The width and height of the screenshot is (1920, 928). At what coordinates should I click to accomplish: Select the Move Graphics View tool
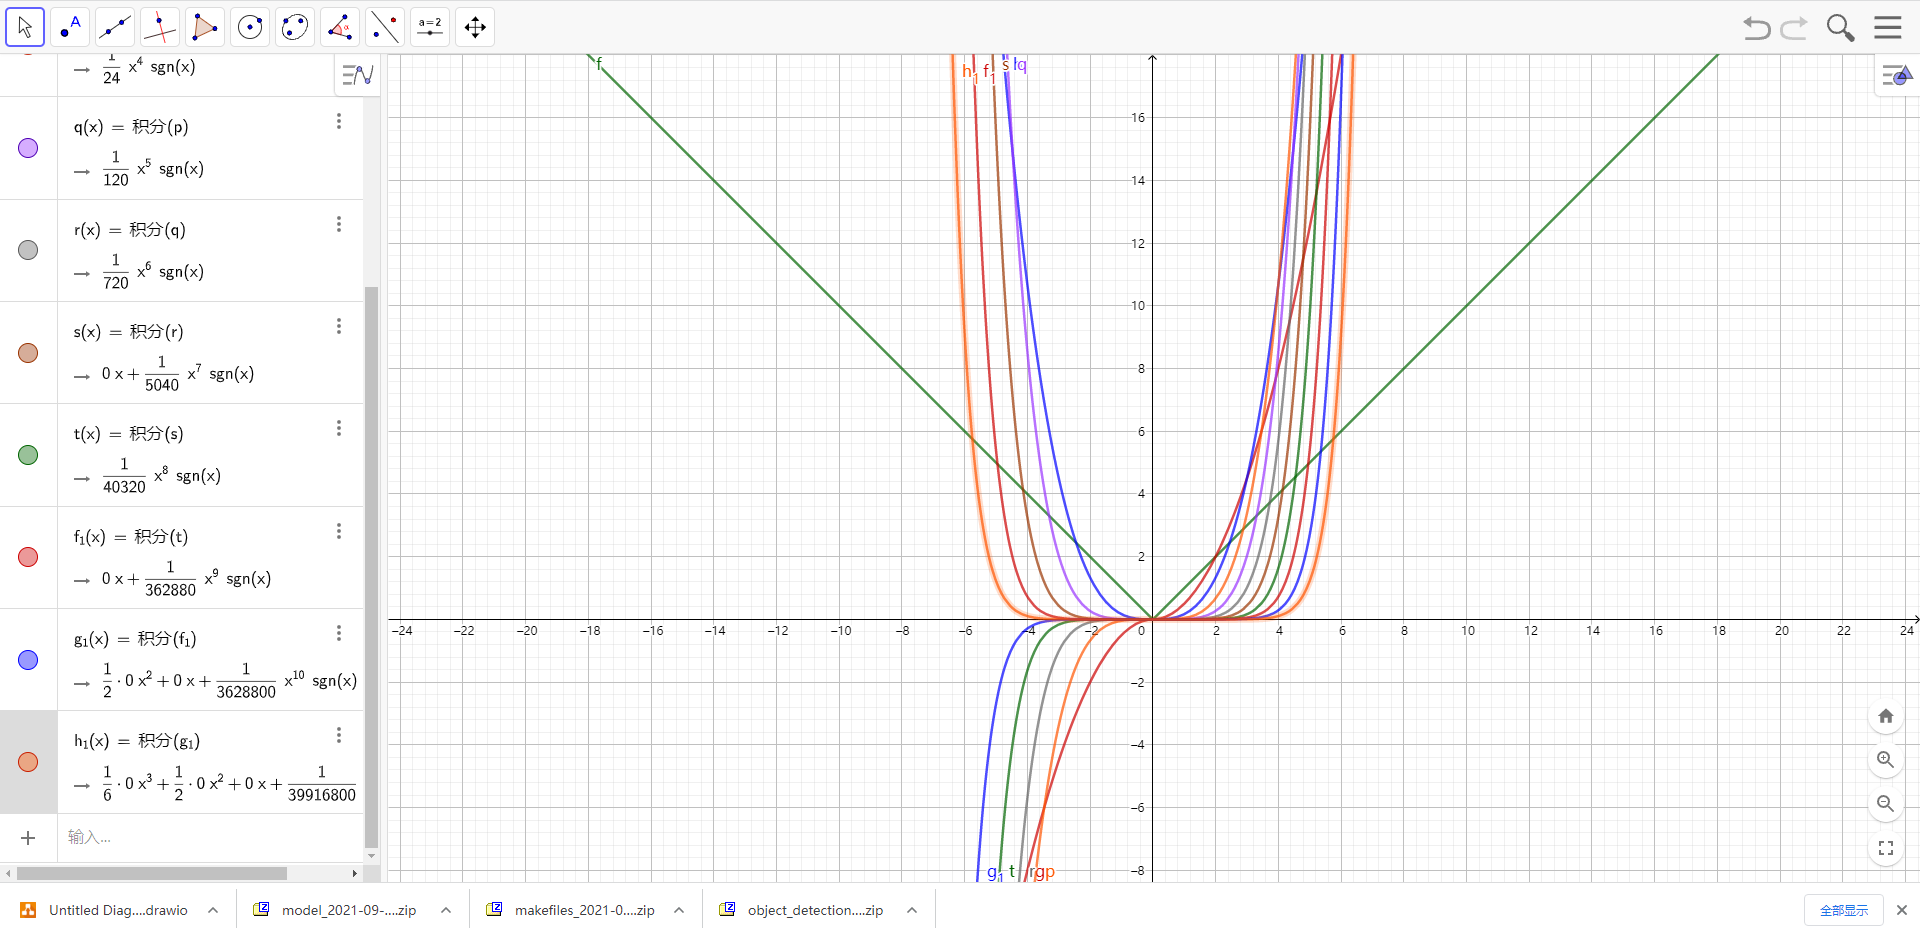475,27
